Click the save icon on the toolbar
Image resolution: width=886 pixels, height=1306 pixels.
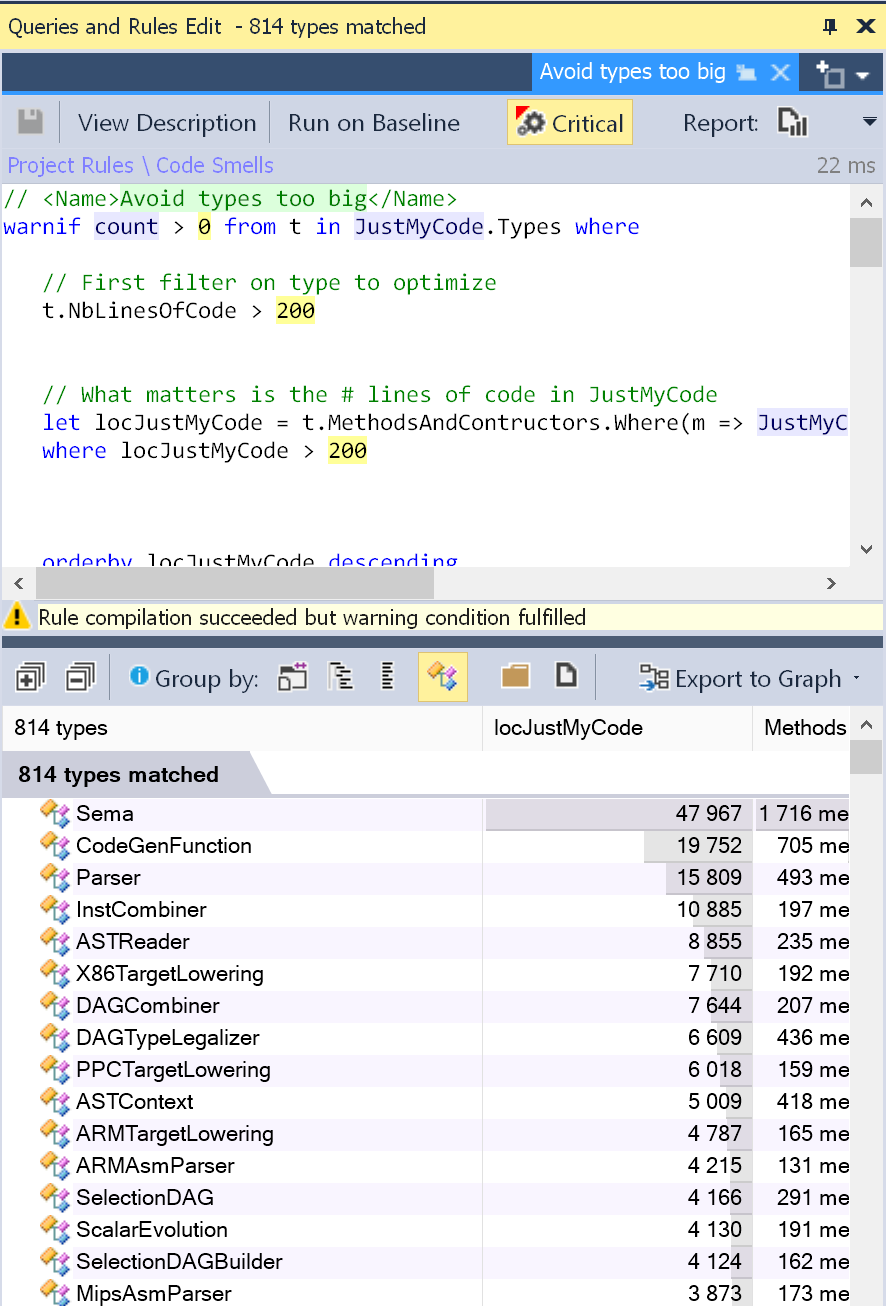pos(30,121)
